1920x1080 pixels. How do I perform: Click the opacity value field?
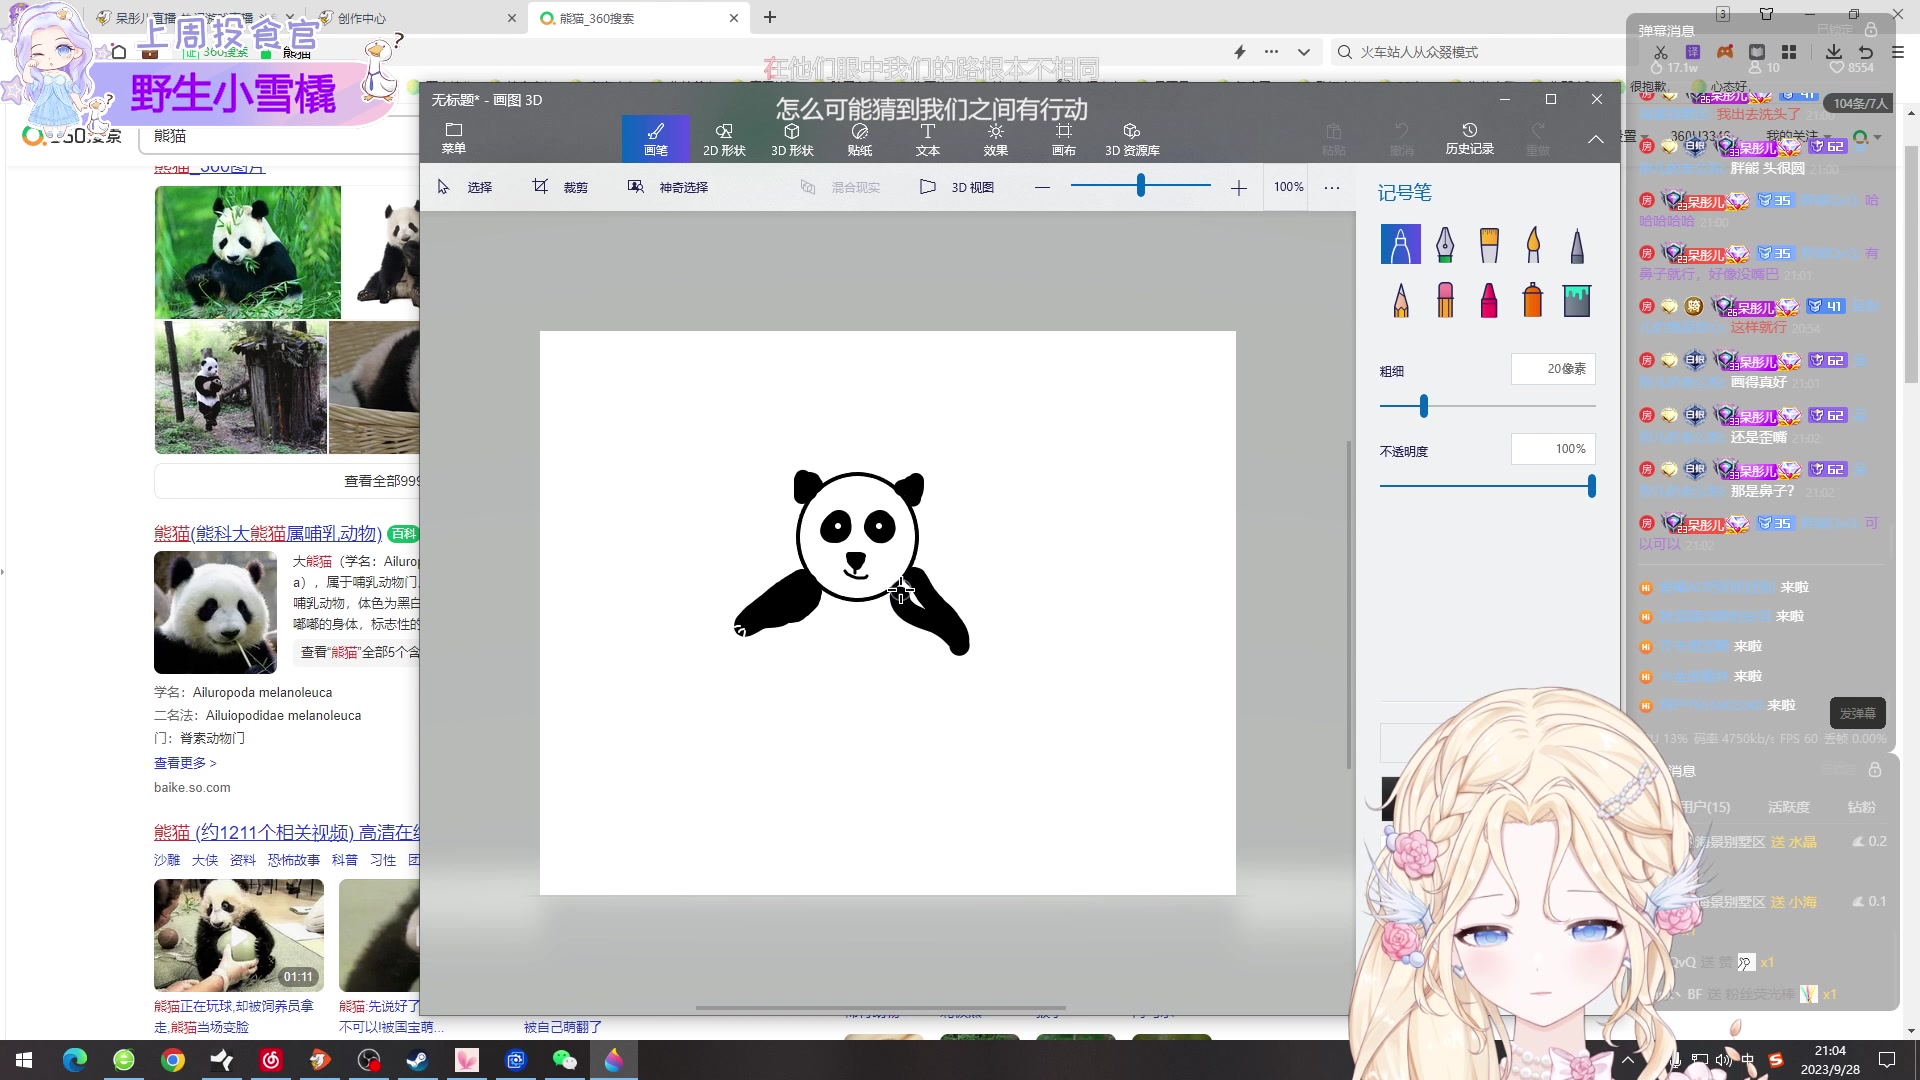click(x=1553, y=449)
